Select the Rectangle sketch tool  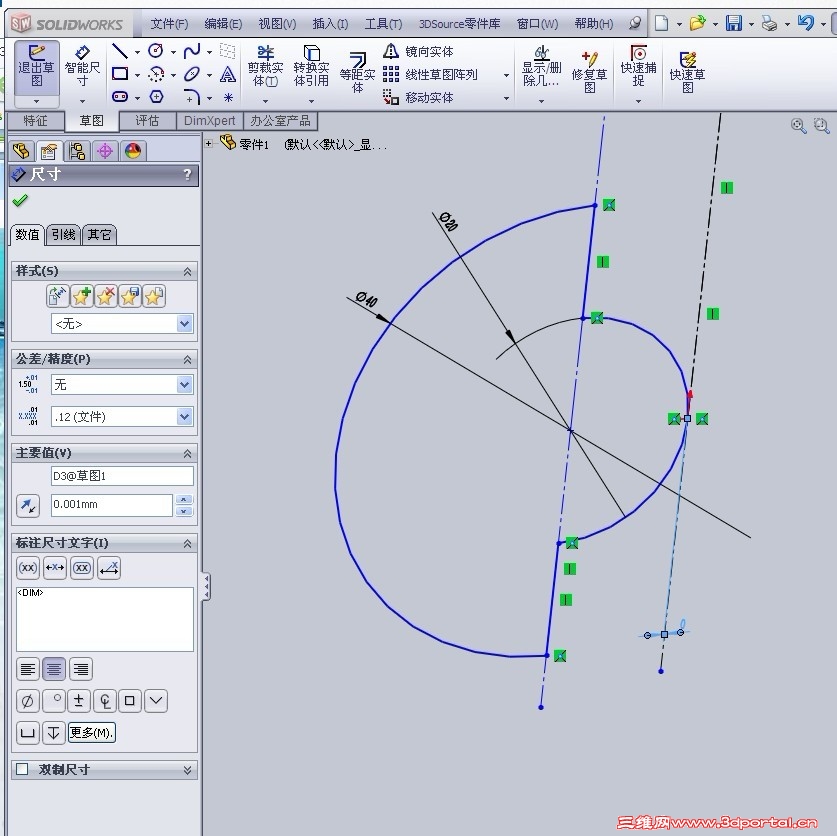click(120, 74)
